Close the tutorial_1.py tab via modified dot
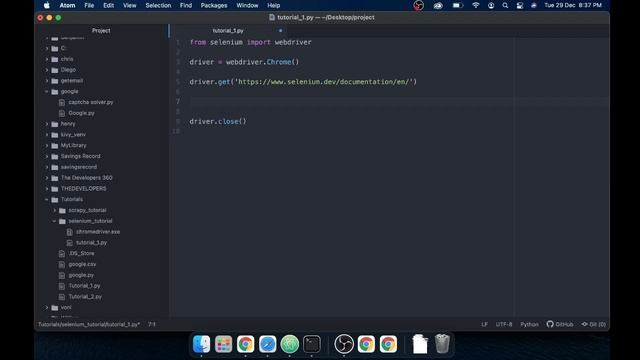The width and height of the screenshot is (640, 360). pyautogui.click(x=280, y=31)
